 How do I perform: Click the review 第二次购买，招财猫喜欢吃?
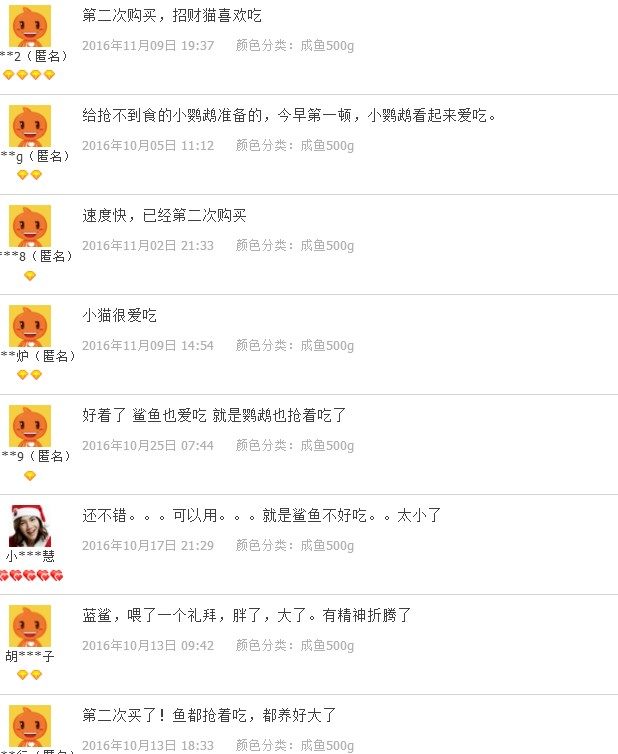(172, 15)
